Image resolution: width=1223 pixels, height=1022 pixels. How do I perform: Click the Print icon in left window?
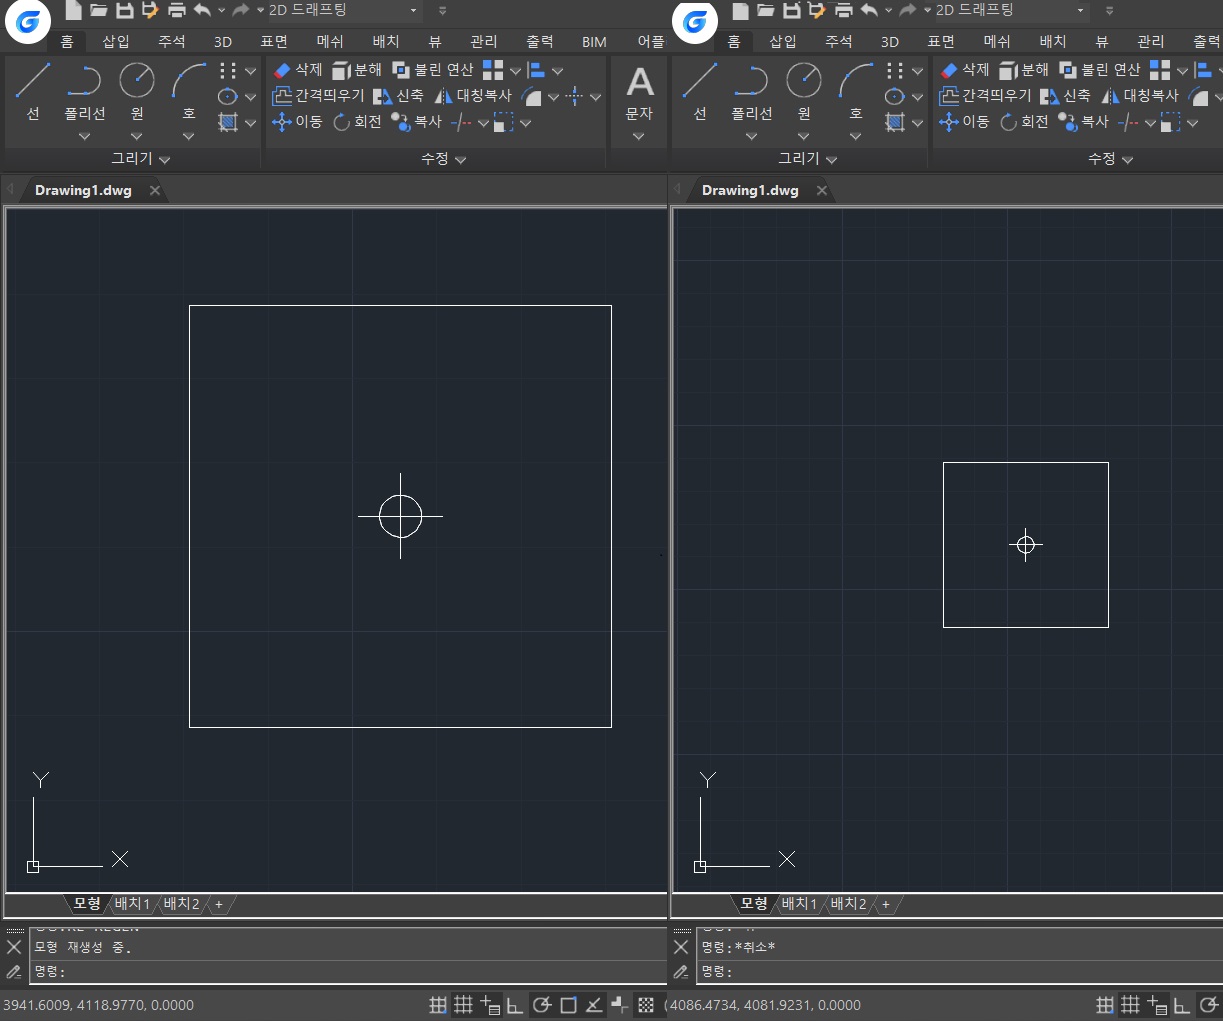[177, 11]
